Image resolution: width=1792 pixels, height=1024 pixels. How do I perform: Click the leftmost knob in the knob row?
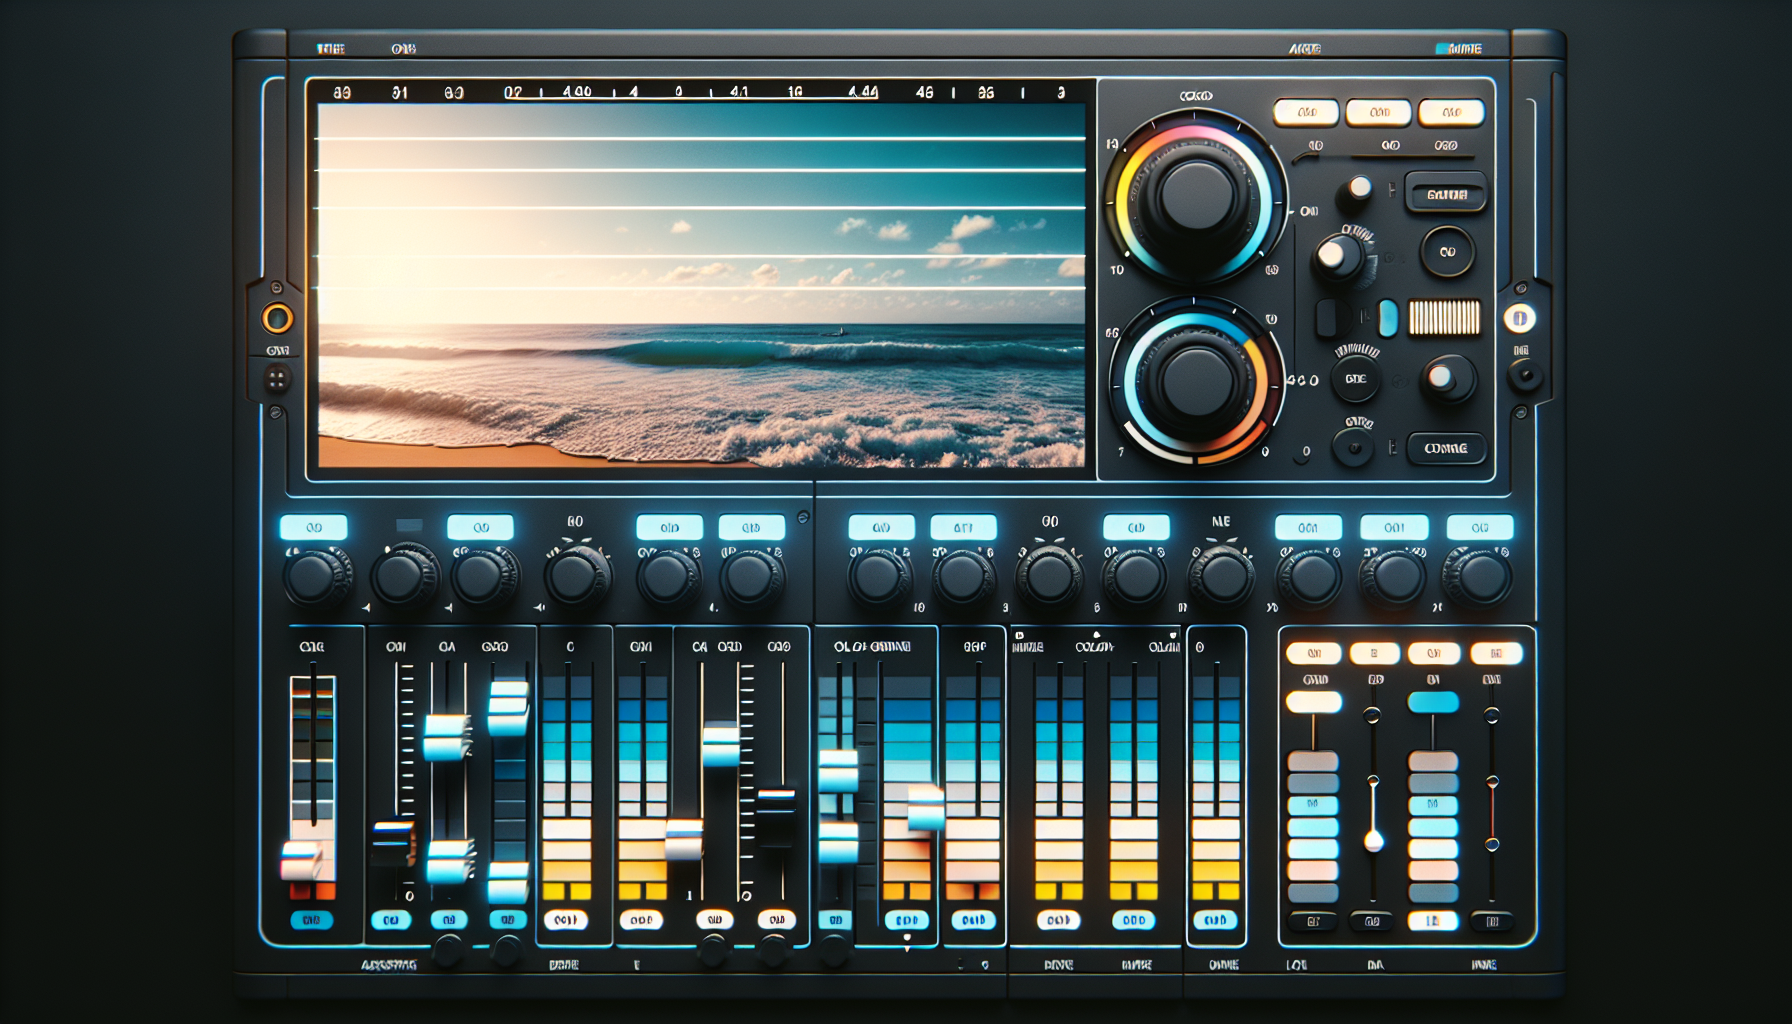click(316, 577)
